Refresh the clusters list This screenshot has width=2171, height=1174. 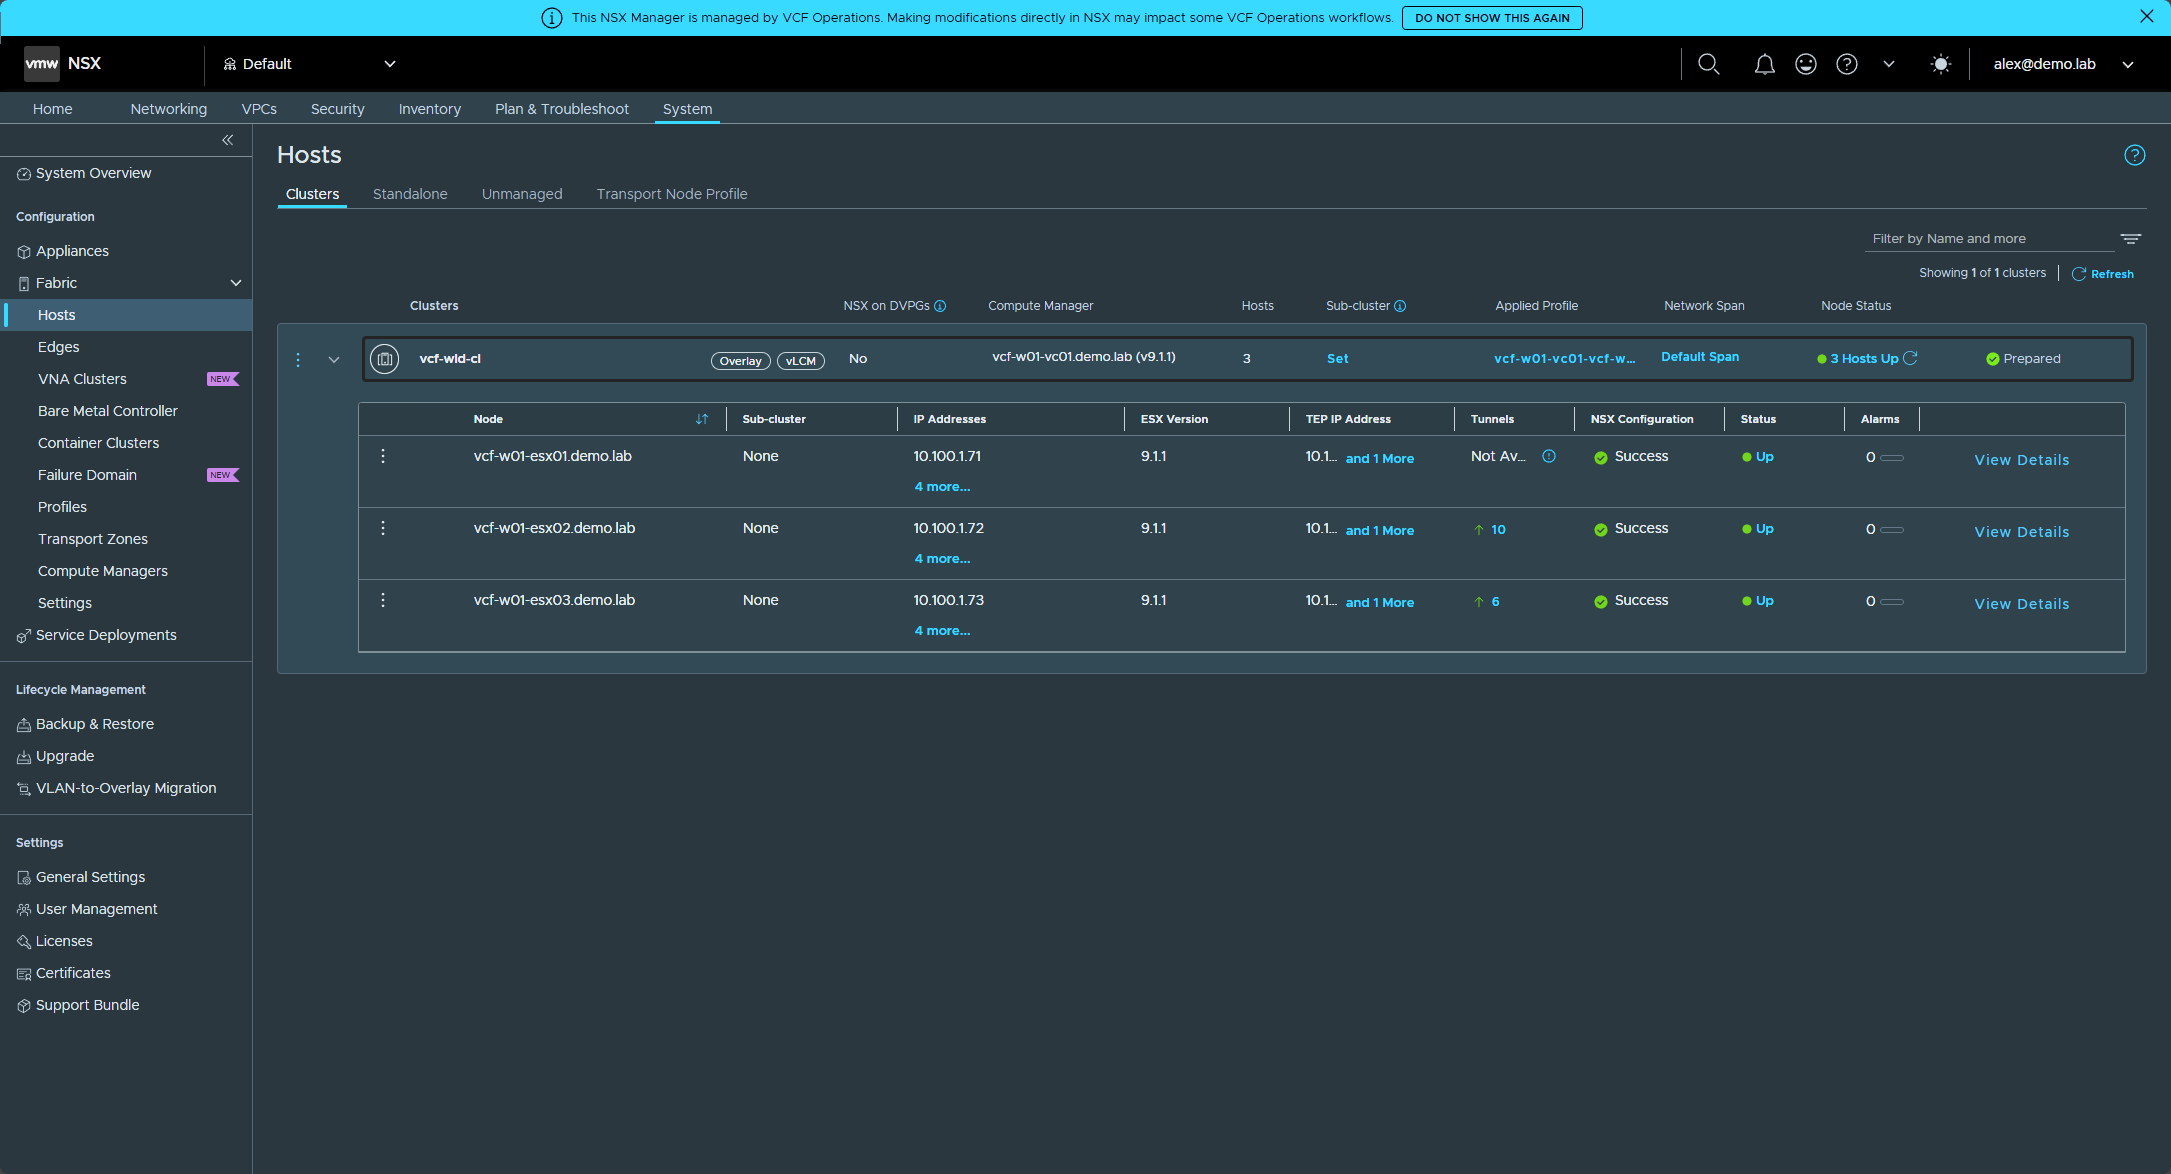click(x=2103, y=274)
